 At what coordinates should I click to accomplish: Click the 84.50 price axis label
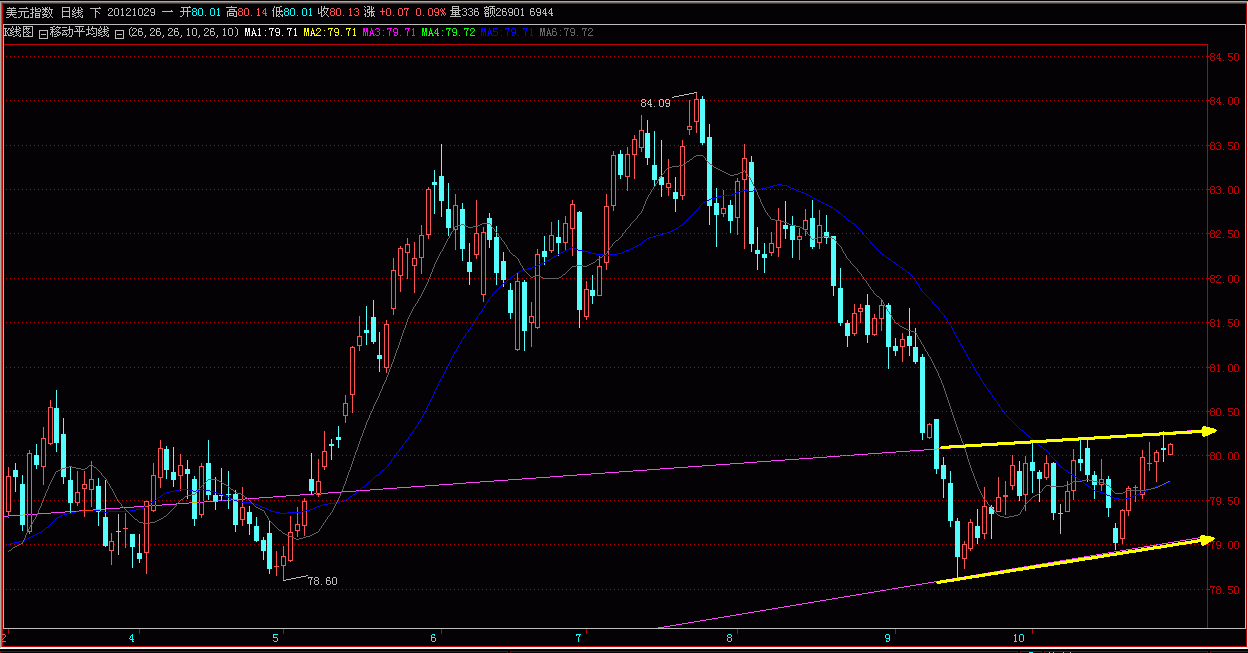point(1225,57)
